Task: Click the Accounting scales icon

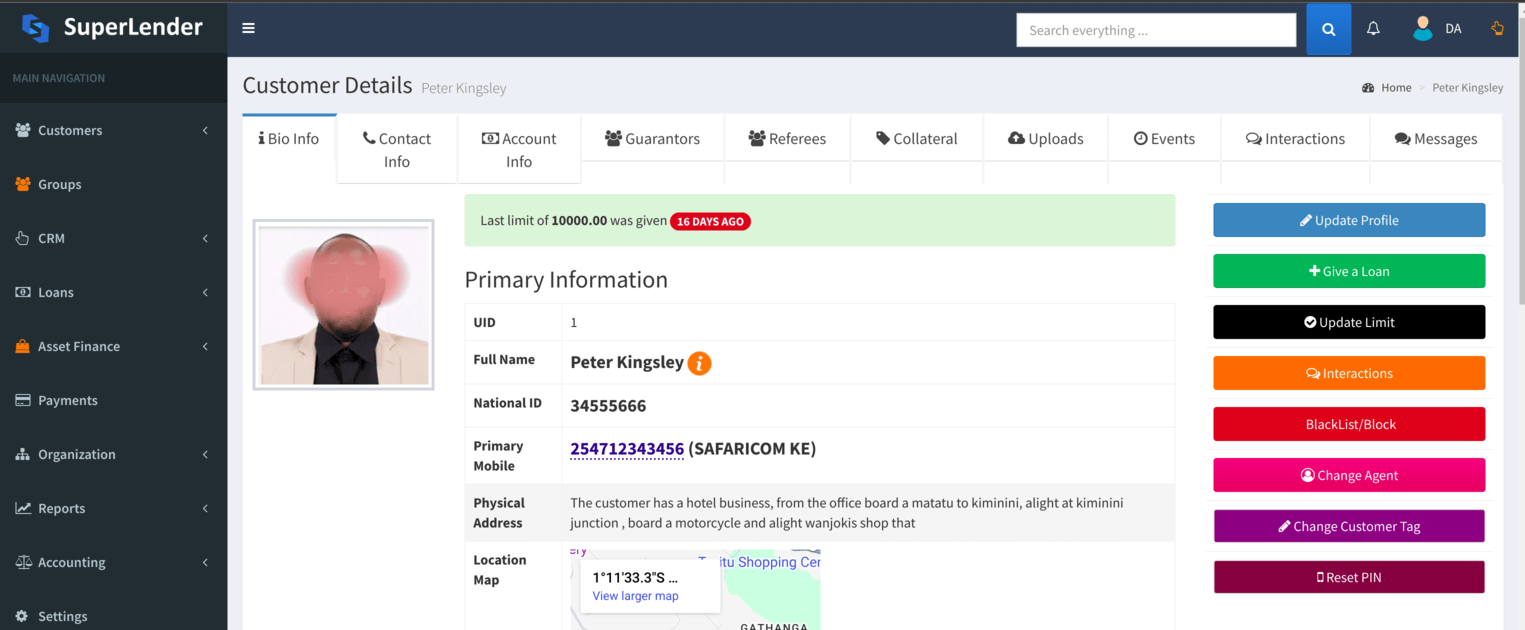Action: [23, 562]
